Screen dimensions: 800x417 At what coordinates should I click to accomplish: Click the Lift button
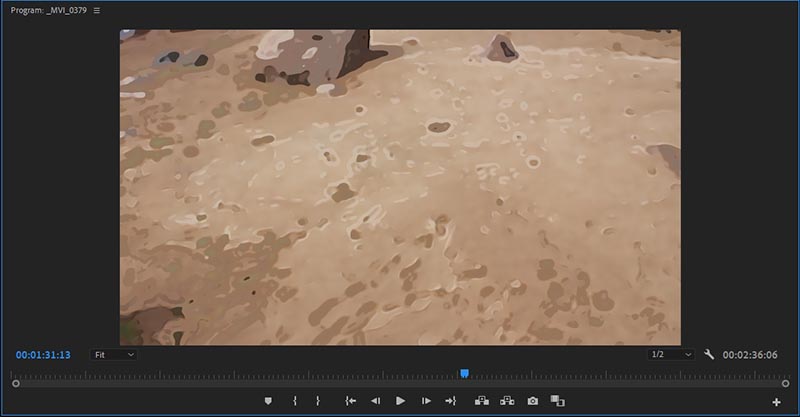[x=482, y=401]
